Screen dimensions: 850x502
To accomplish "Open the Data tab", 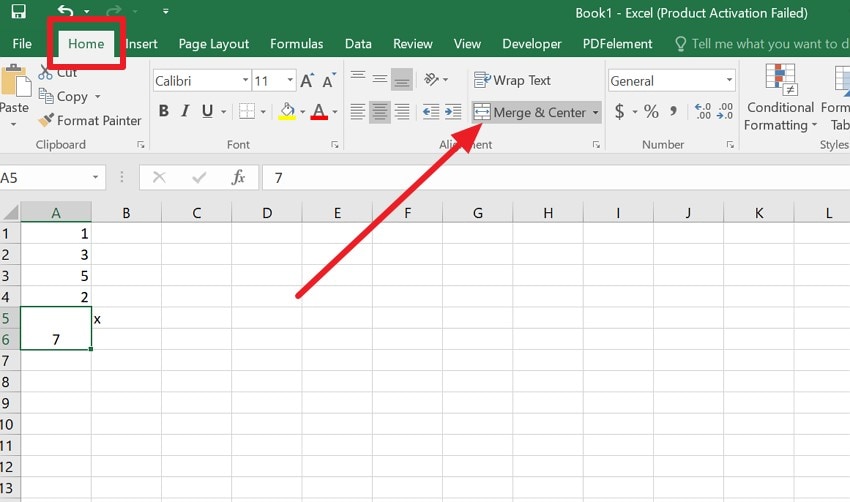I will coord(358,44).
